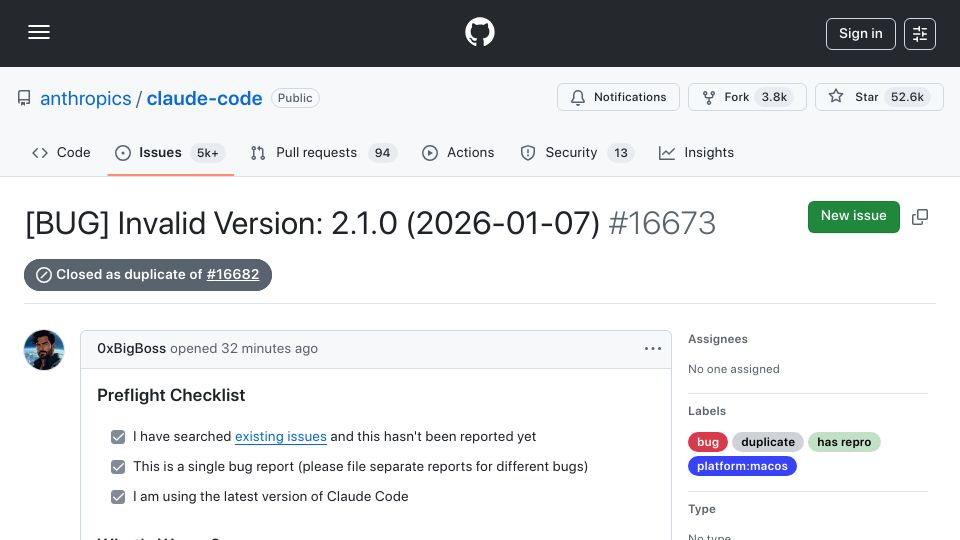Create a New issue
The image size is (960, 540).
coord(853,217)
